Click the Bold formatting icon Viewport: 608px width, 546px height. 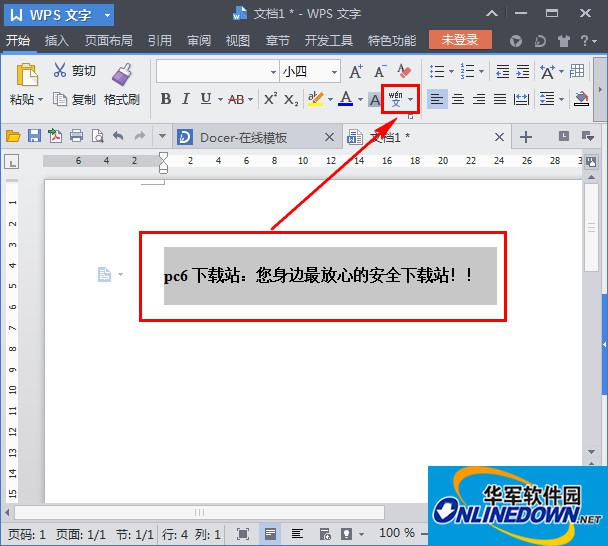[x=166, y=99]
